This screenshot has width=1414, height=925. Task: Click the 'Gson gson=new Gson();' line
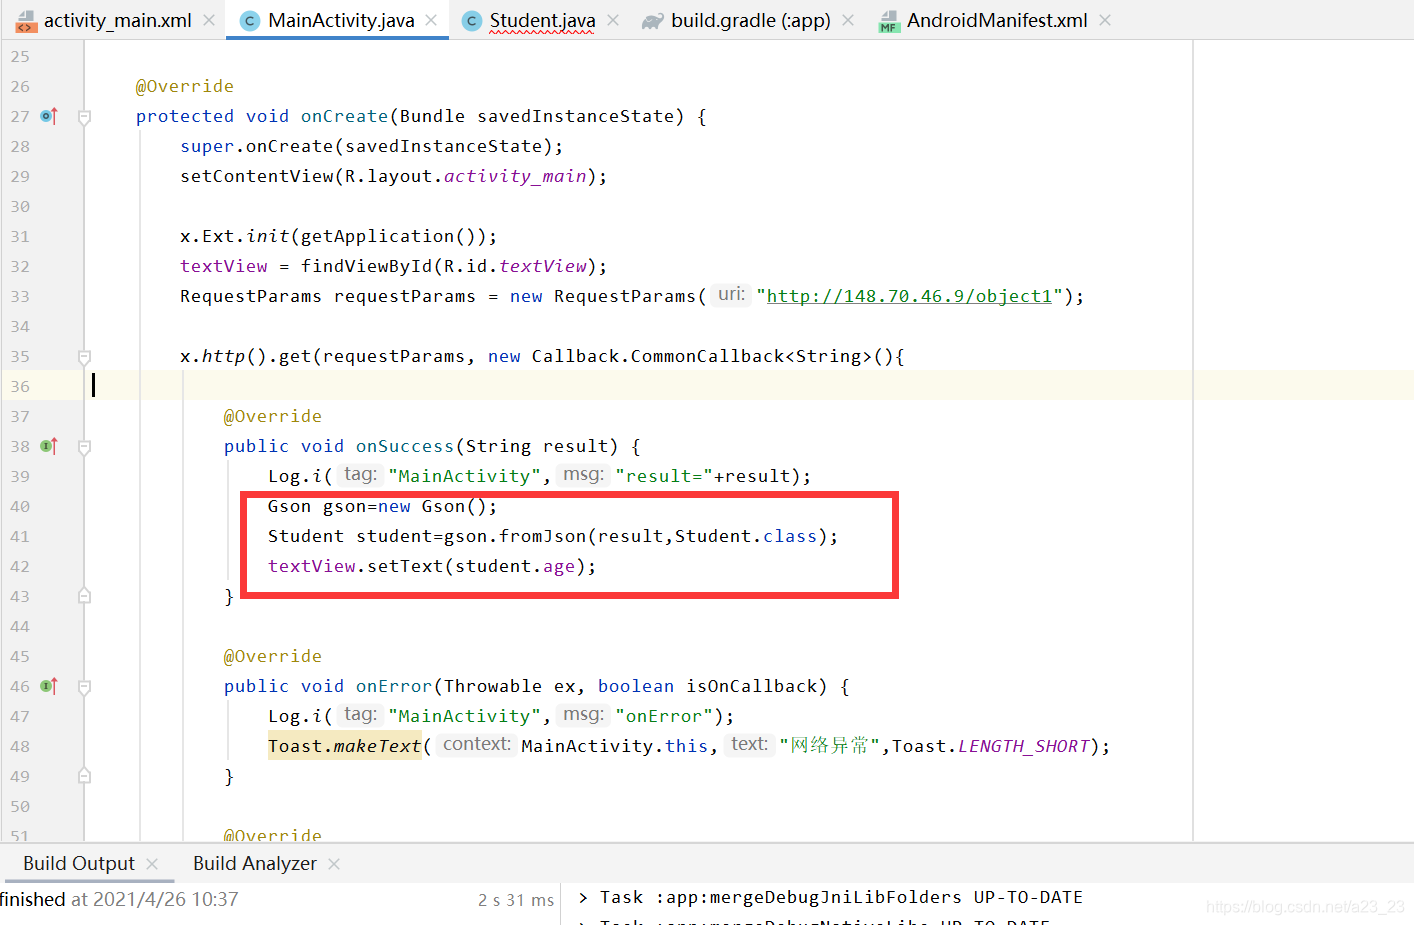pyautogui.click(x=383, y=506)
